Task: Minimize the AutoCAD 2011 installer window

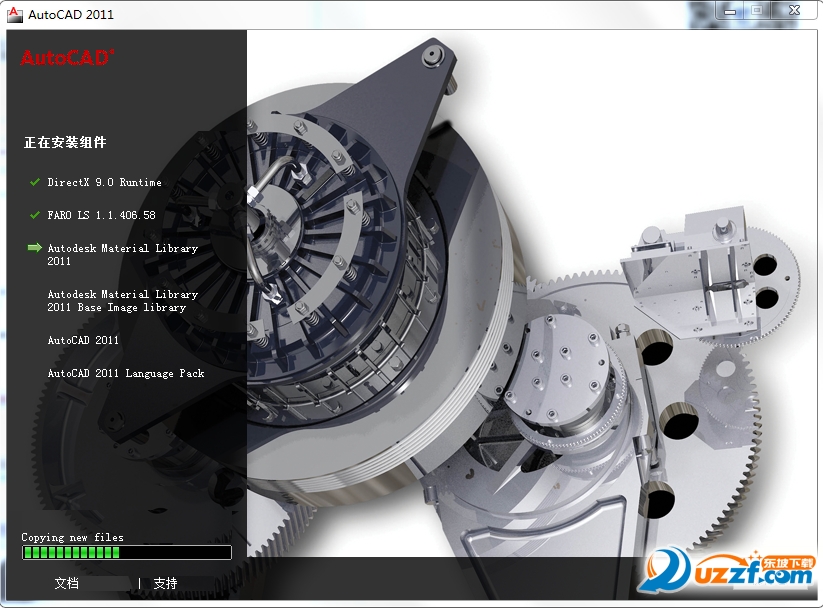Action: click(730, 11)
